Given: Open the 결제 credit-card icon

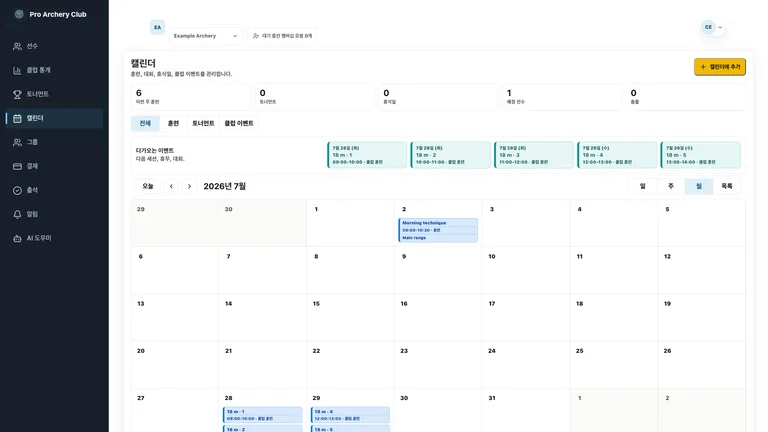Looking at the screenshot, I should click(x=17, y=166).
